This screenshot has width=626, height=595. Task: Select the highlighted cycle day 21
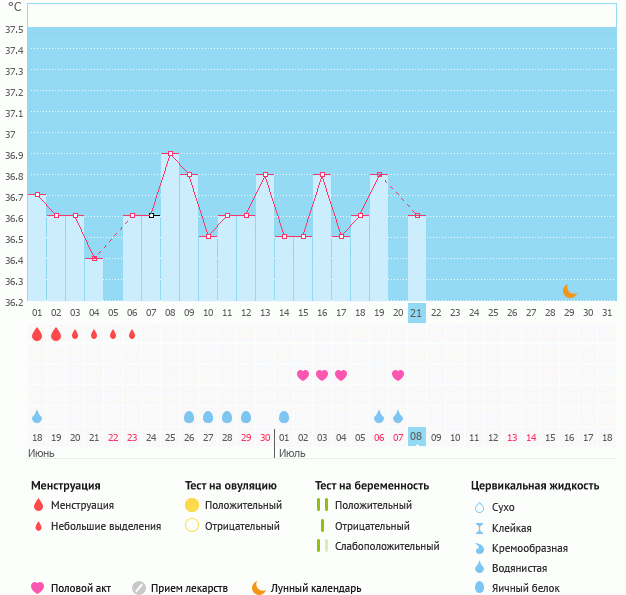pyautogui.click(x=417, y=313)
